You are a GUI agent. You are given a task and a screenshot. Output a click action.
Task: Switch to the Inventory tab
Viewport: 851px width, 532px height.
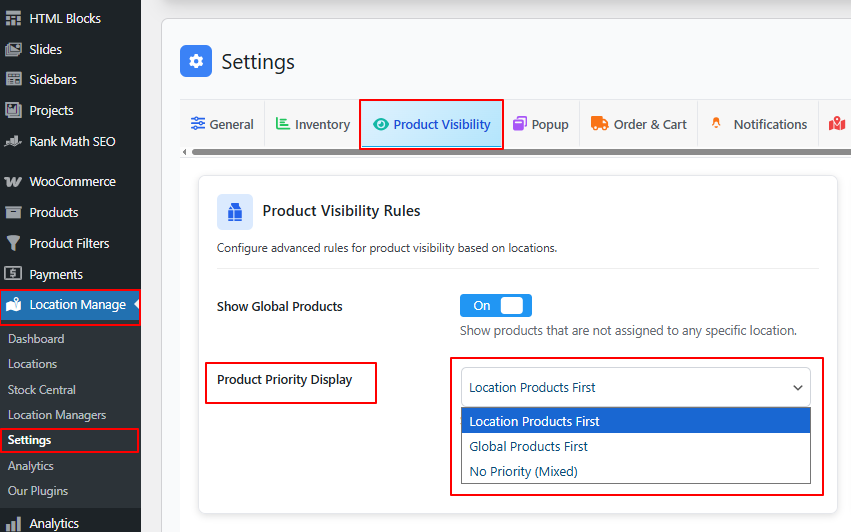(312, 125)
